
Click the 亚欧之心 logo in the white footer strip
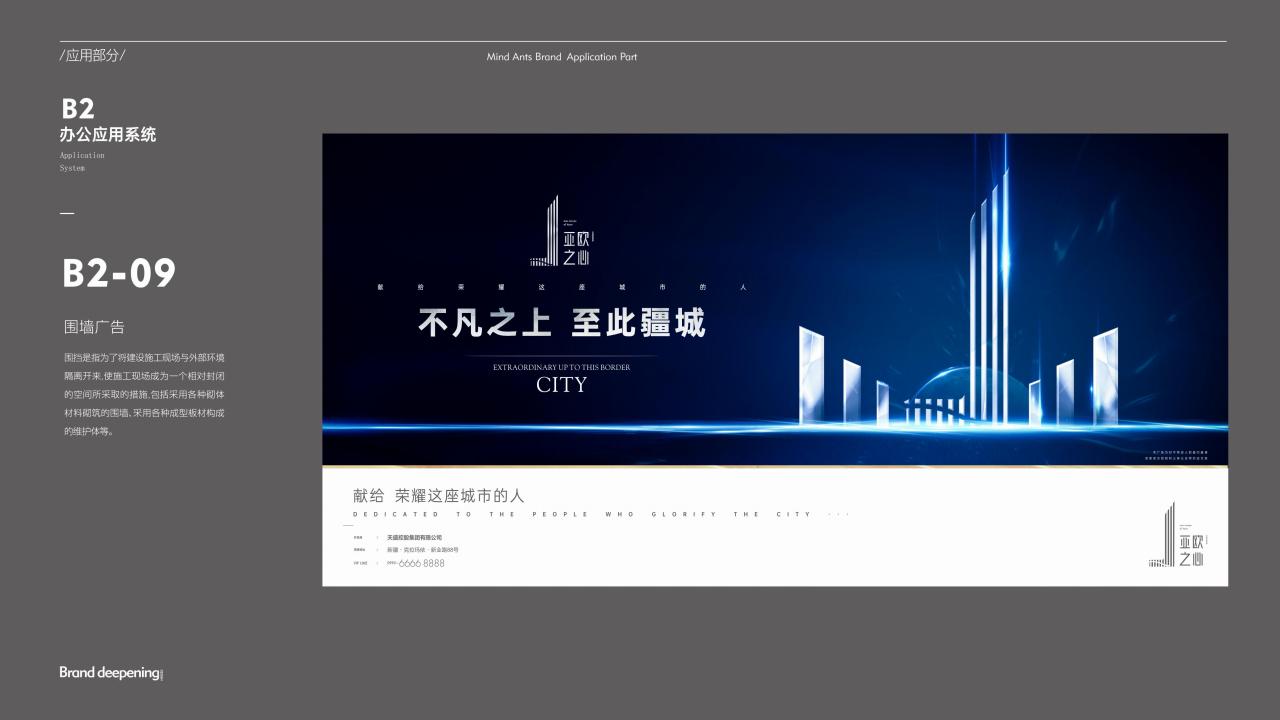pyautogui.click(x=1176, y=536)
